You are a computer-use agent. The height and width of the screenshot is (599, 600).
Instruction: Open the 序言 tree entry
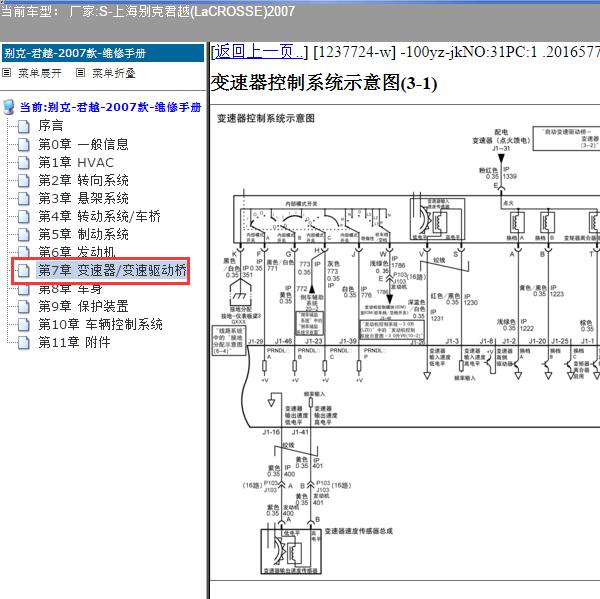51,126
